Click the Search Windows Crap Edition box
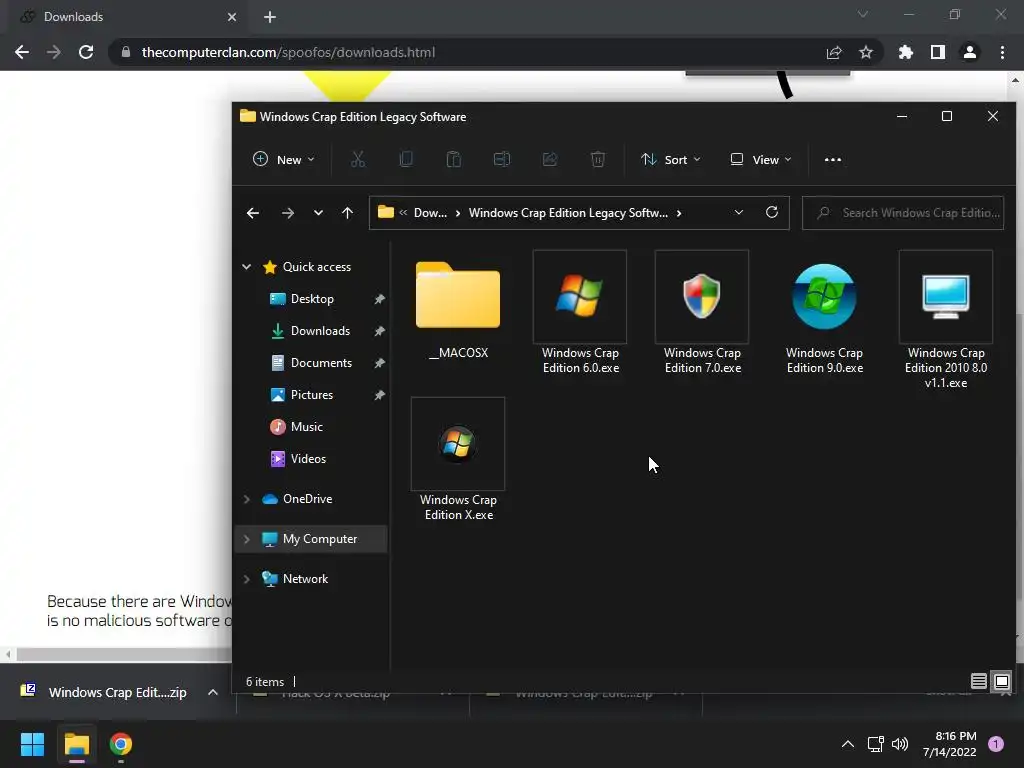 click(903, 213)
